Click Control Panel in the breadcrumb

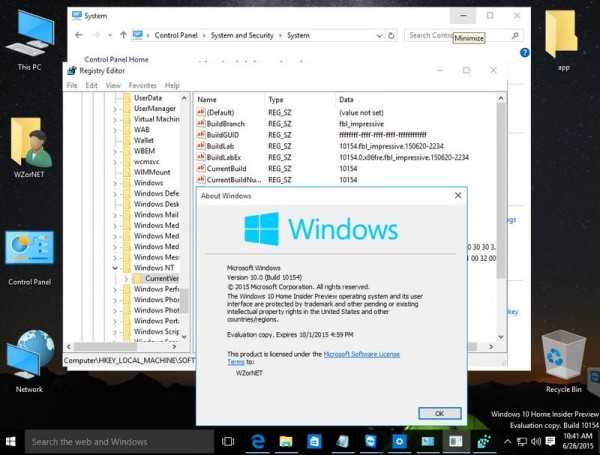(176, 36)
